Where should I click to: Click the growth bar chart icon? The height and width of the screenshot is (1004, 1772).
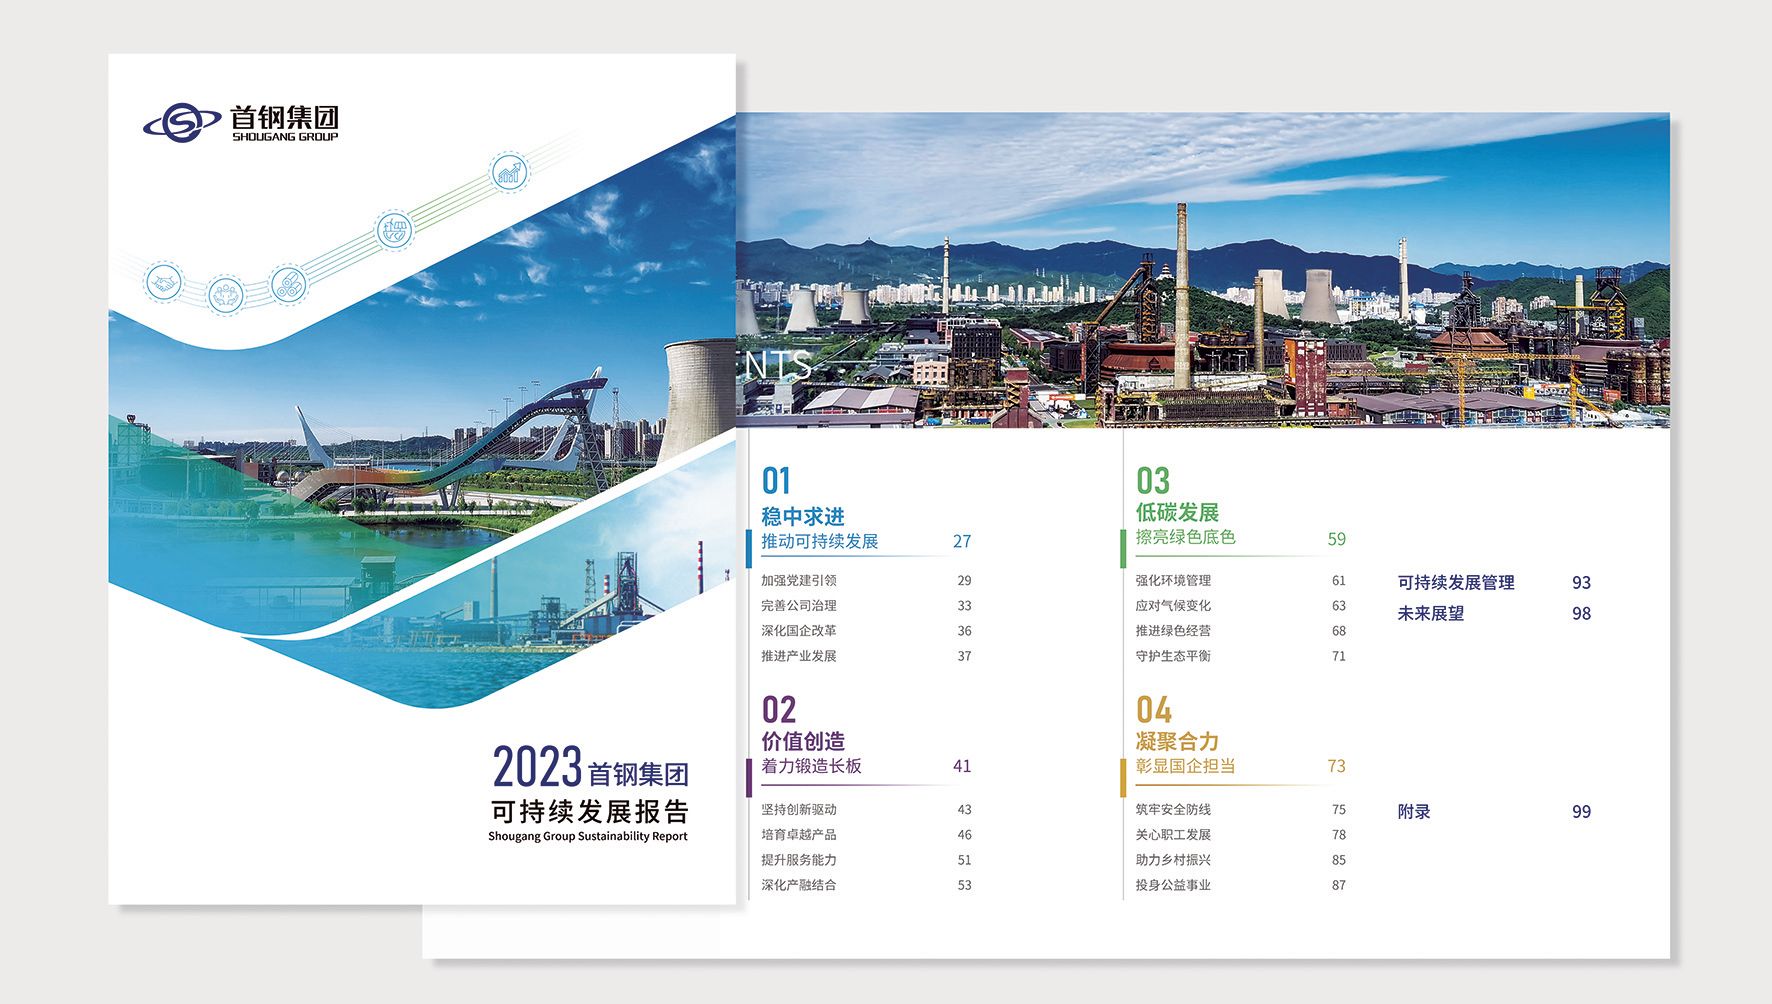coord(509,172)
